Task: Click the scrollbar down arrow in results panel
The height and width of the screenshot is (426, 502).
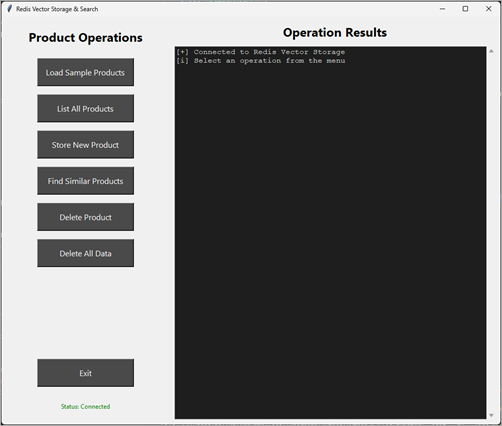Action: [491, 415]
